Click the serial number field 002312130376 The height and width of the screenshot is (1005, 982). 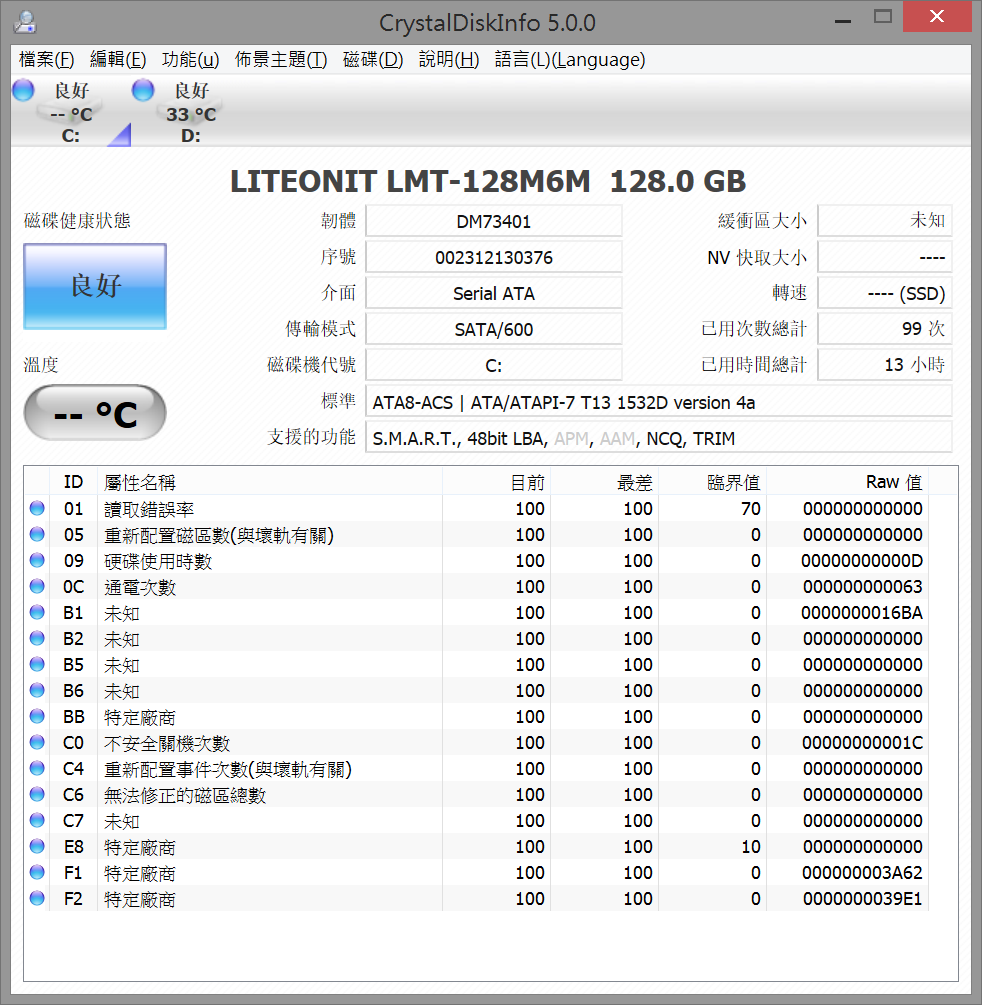[494, 257]
